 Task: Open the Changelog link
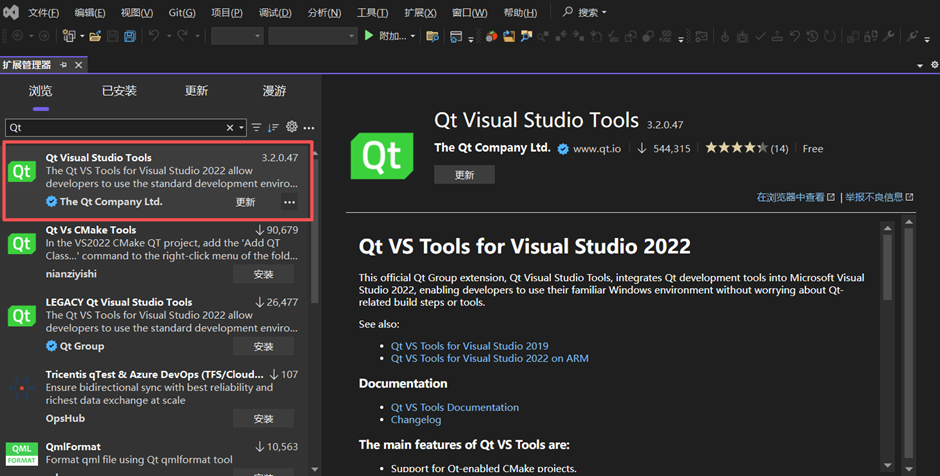pos(416,420)
